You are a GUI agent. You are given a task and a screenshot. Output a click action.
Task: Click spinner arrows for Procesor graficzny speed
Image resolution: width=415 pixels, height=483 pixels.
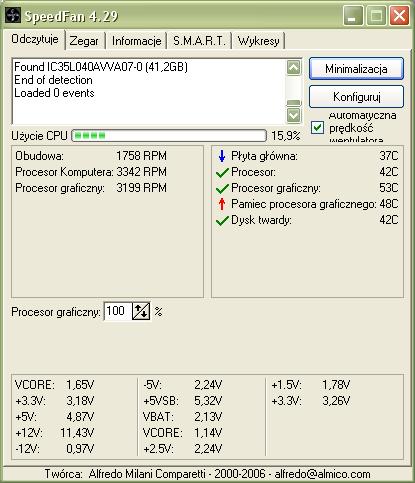[x=141, y=311]
